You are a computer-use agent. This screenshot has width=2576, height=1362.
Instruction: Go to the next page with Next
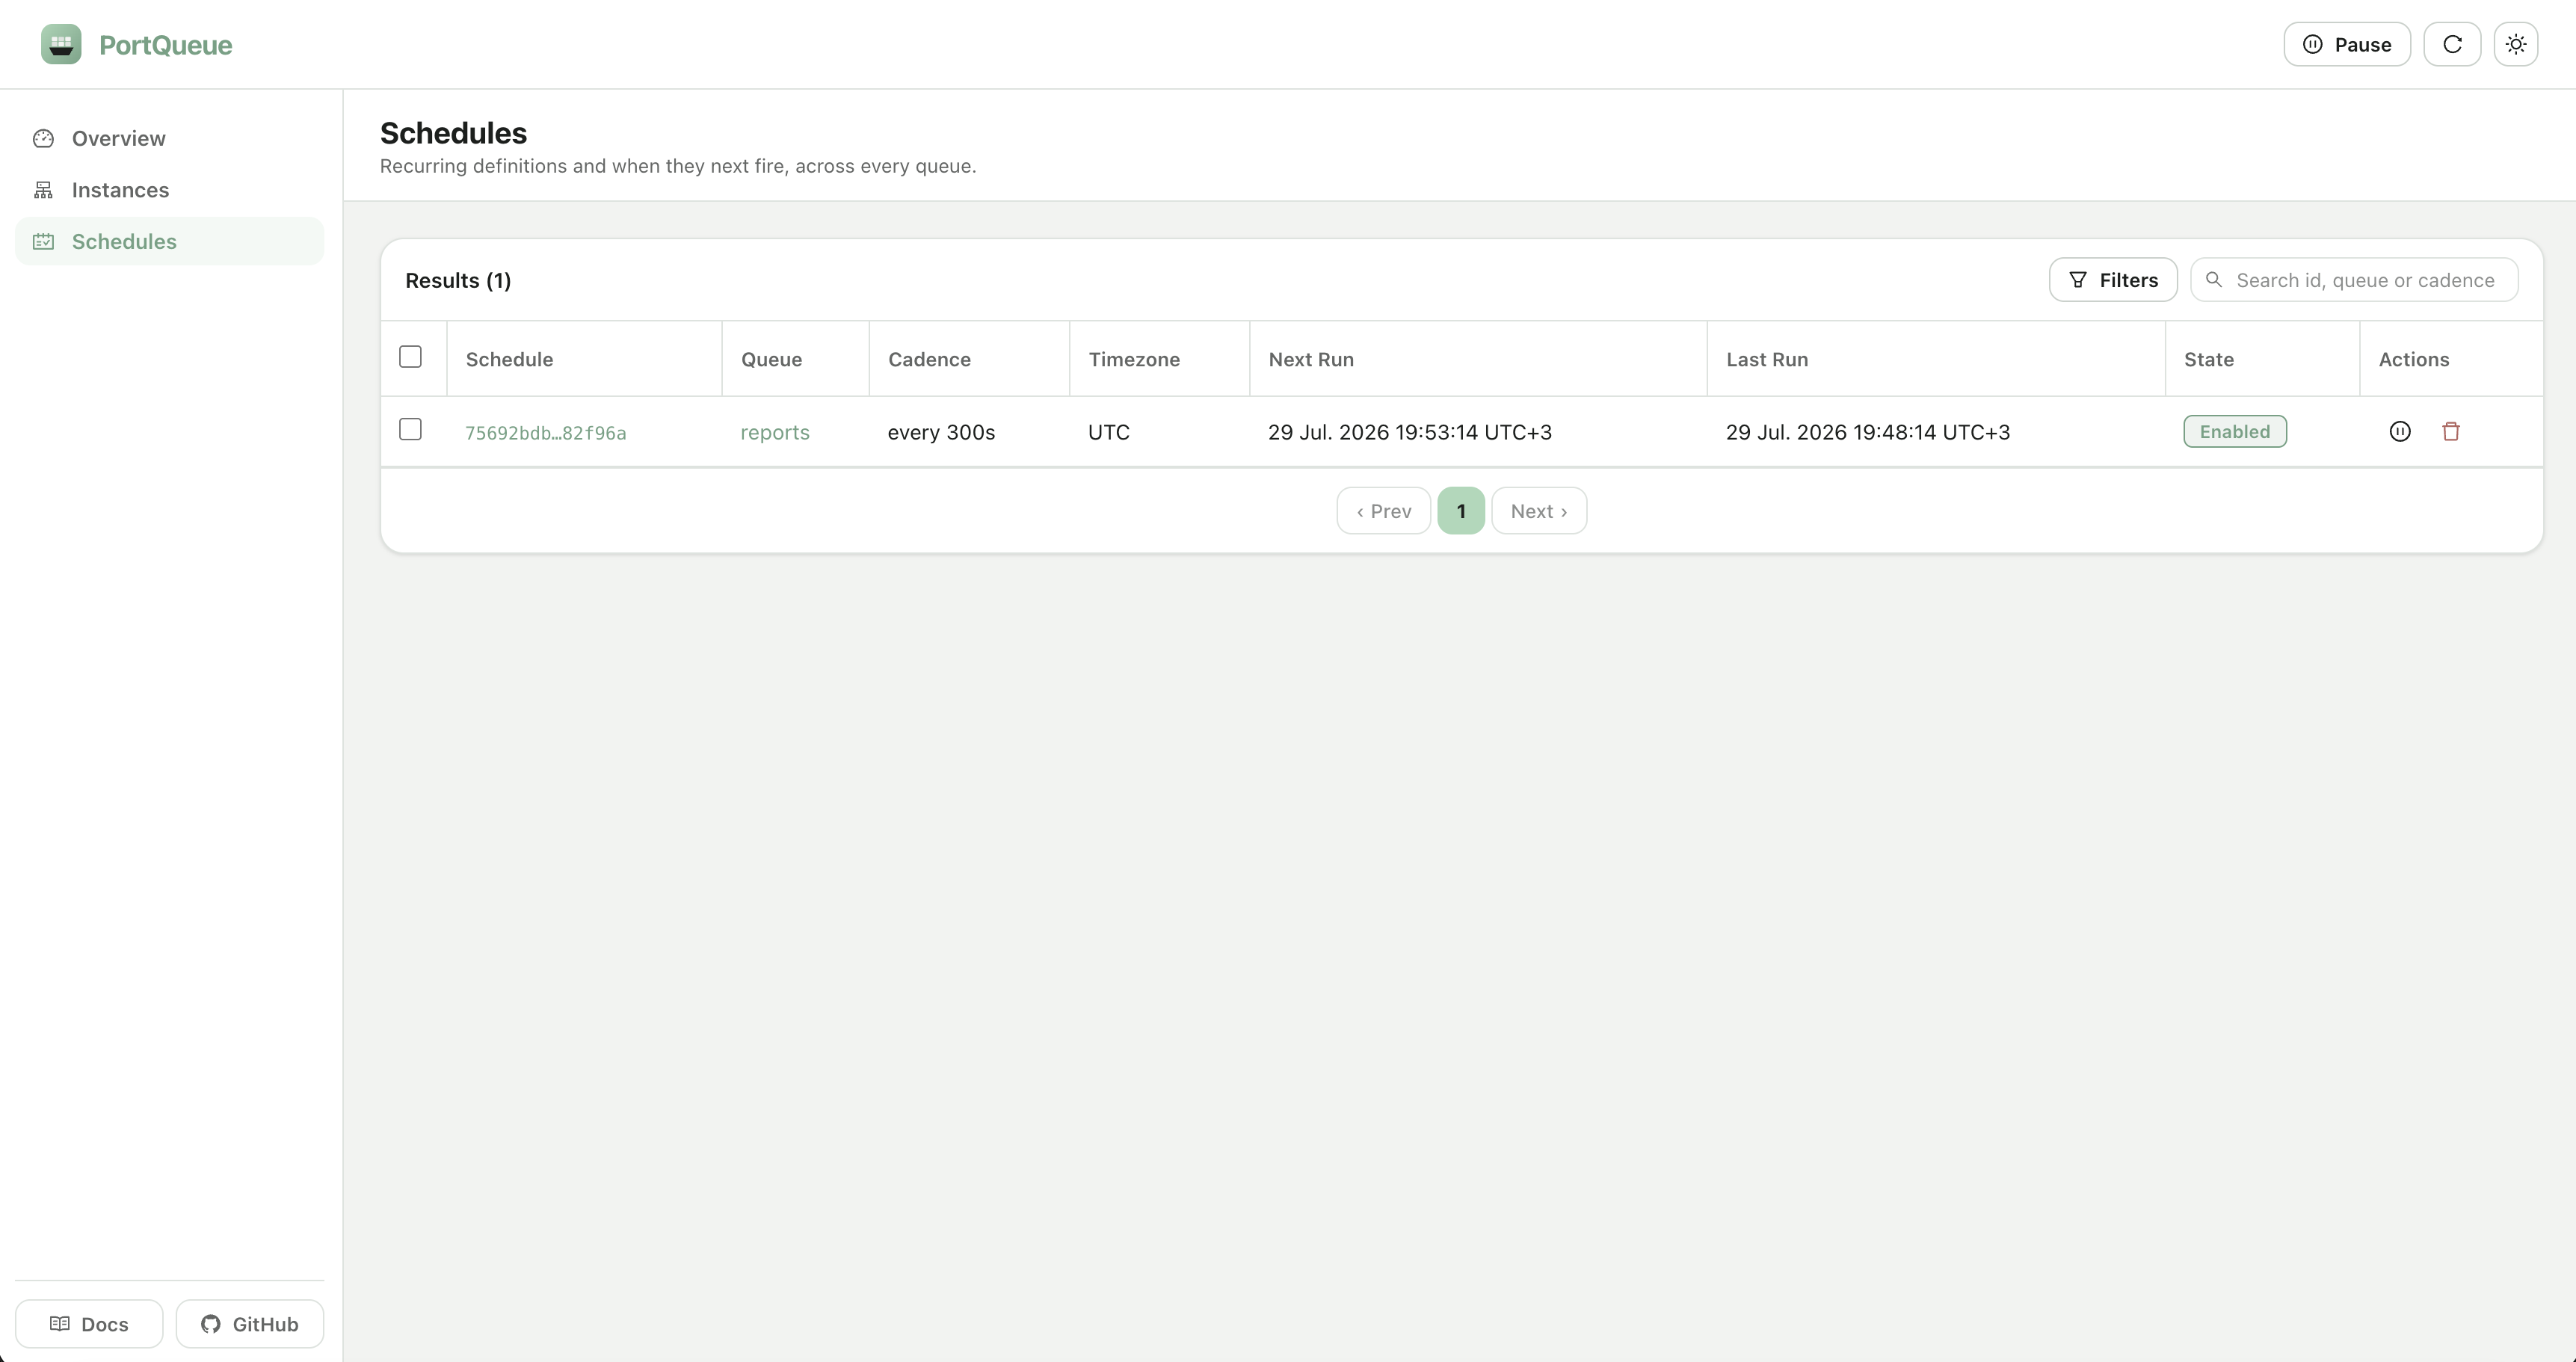(x=1539, y=511)
